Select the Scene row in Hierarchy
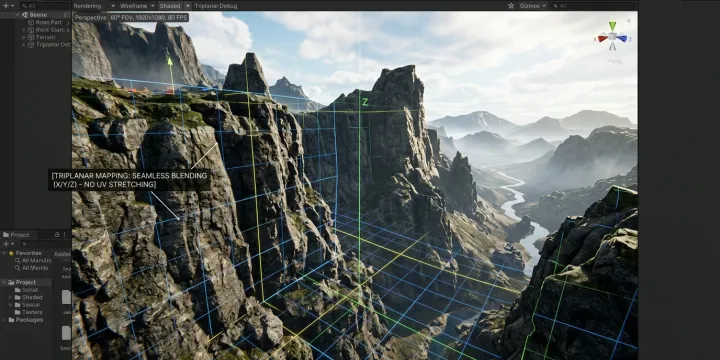 35,15
